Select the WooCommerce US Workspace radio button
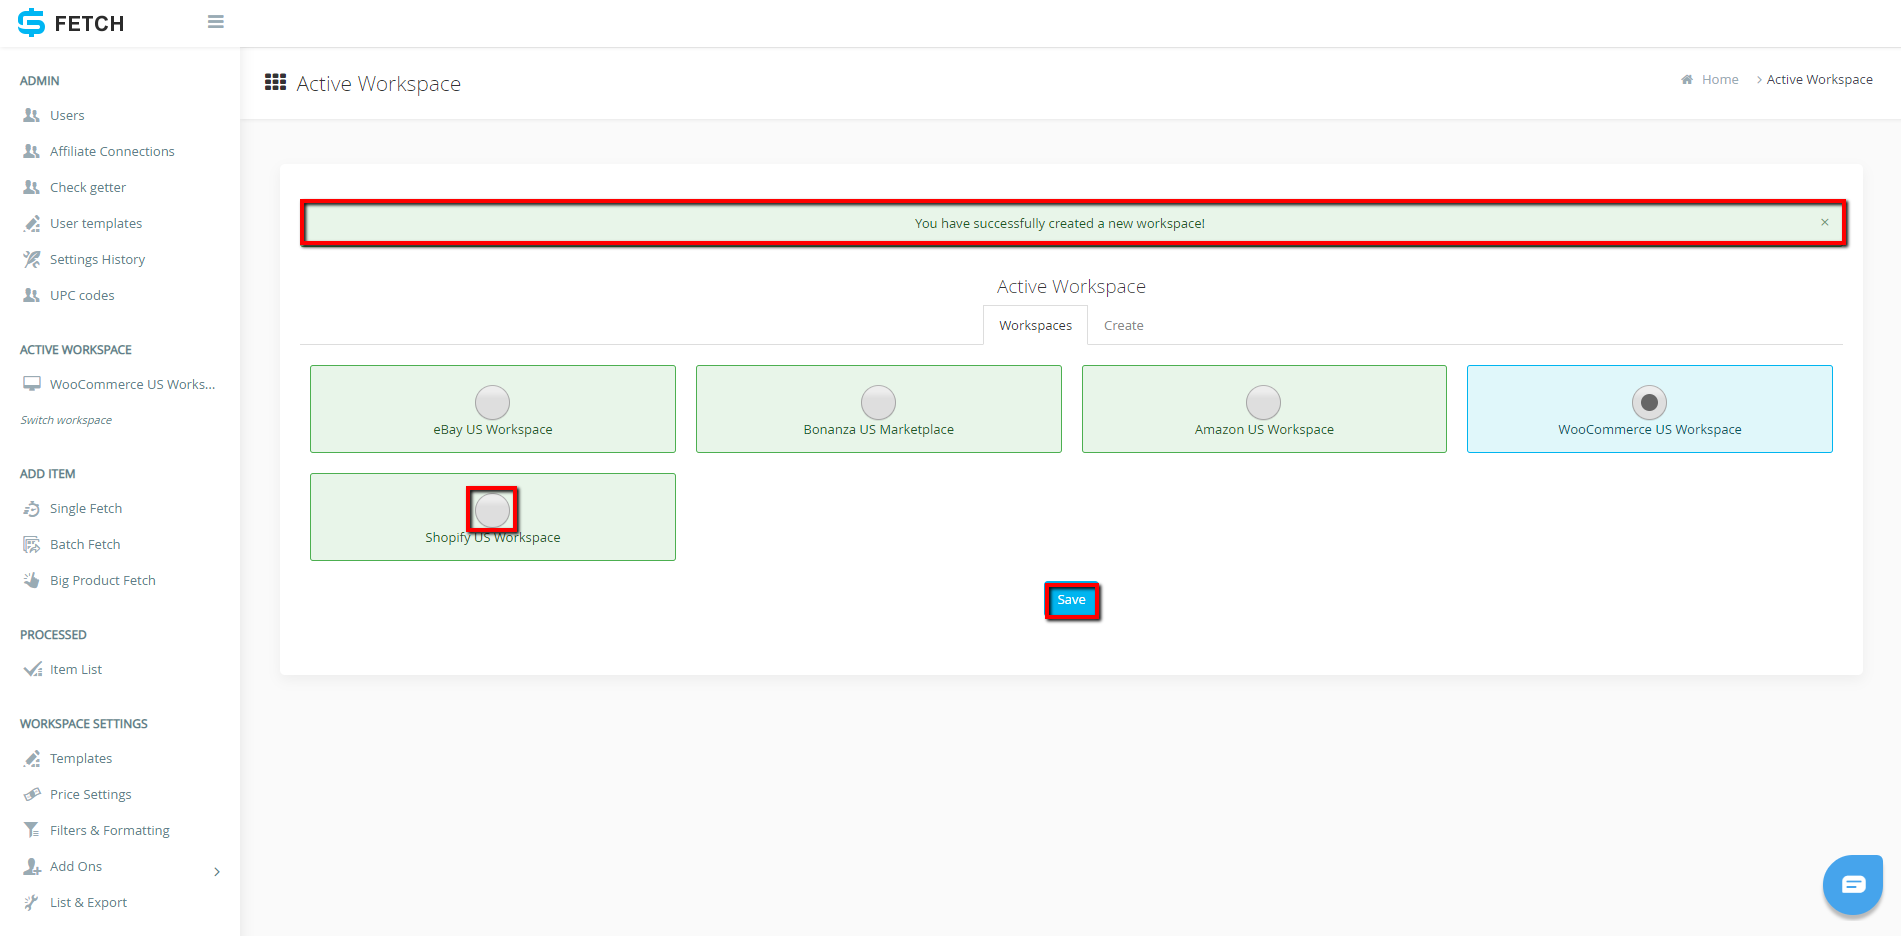This screenshot has height=936, width=1901. pyautogui.click(x=1649, y=402)
